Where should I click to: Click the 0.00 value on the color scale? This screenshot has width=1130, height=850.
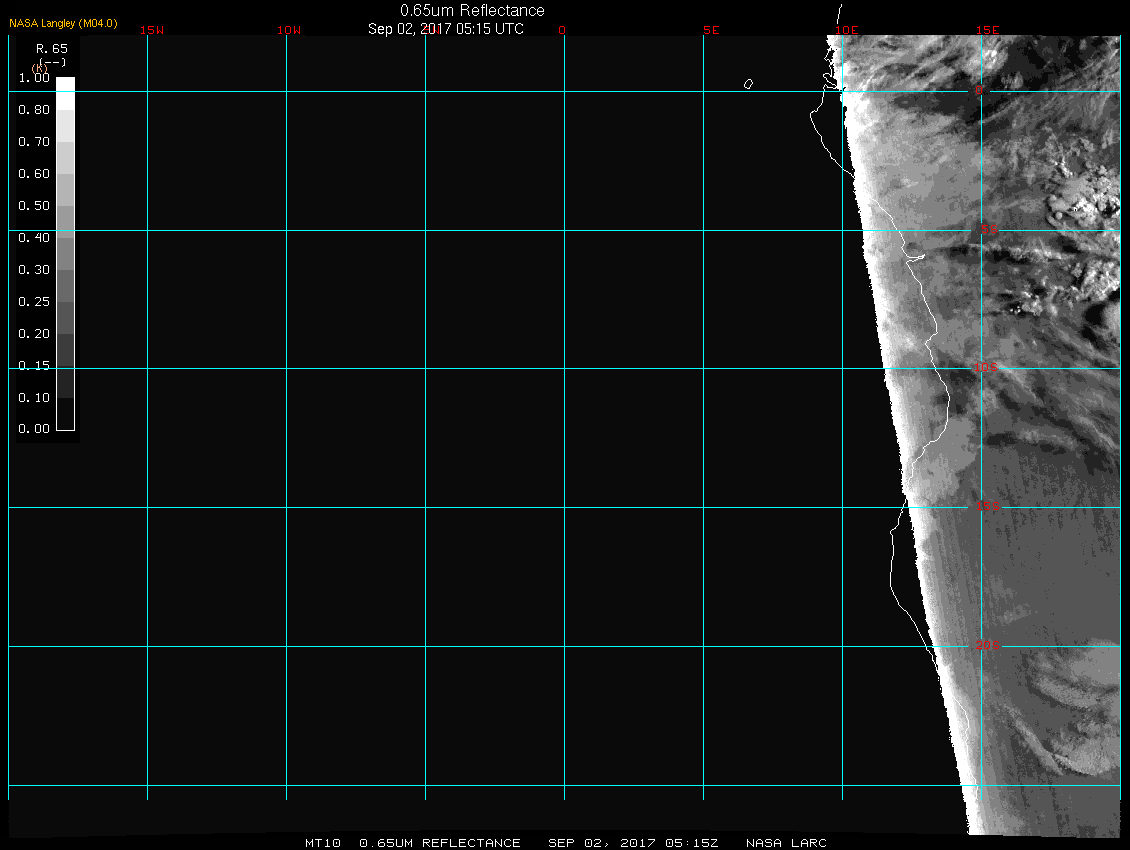pos(34,429)
